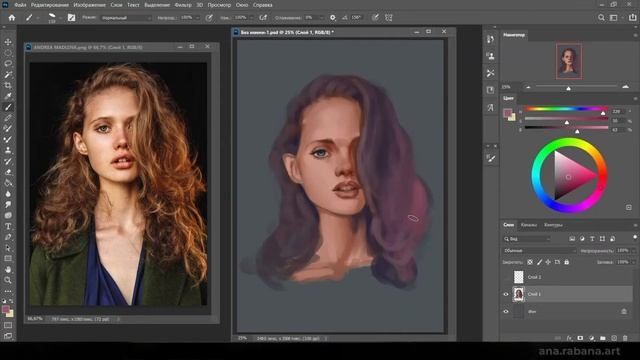Open the Изображение menu
This screenshot has width=640, height=360.
point(89,5)
